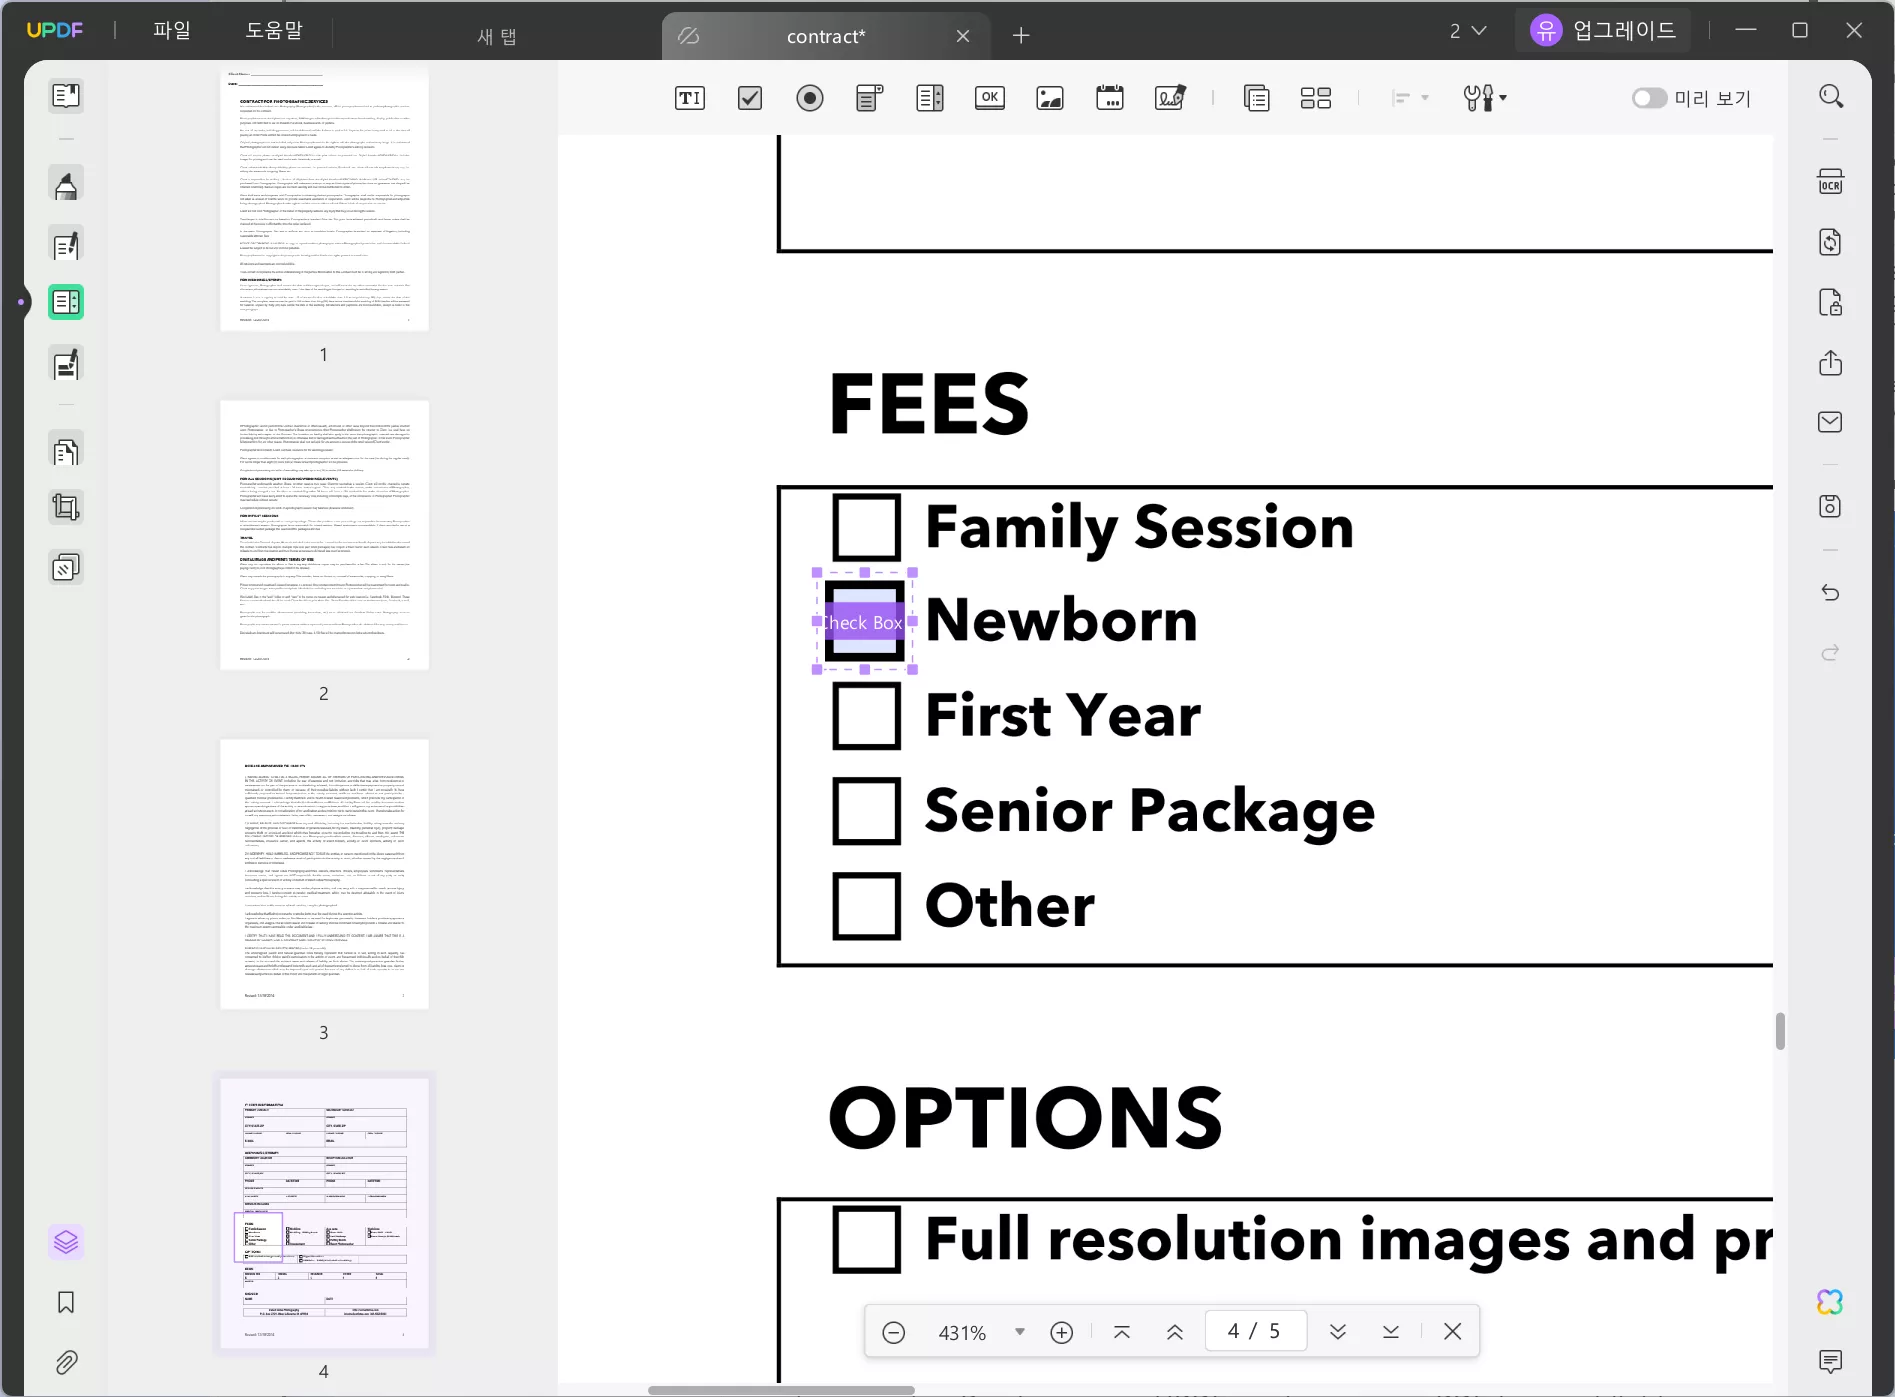Go to the next page

click(x=1338, y=1332)
